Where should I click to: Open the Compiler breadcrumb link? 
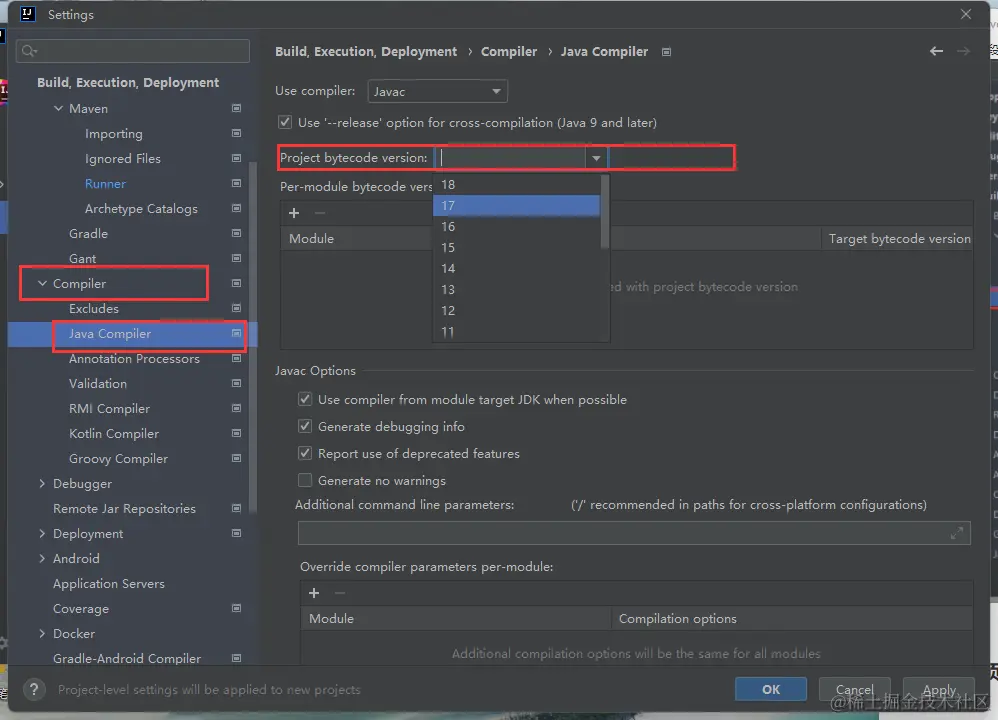[x=509, y=52]
